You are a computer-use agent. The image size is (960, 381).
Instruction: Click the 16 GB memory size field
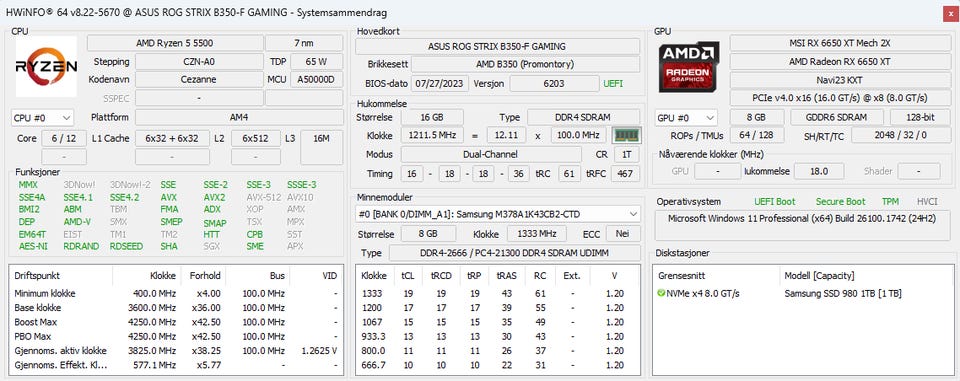(x=432, y=118)
